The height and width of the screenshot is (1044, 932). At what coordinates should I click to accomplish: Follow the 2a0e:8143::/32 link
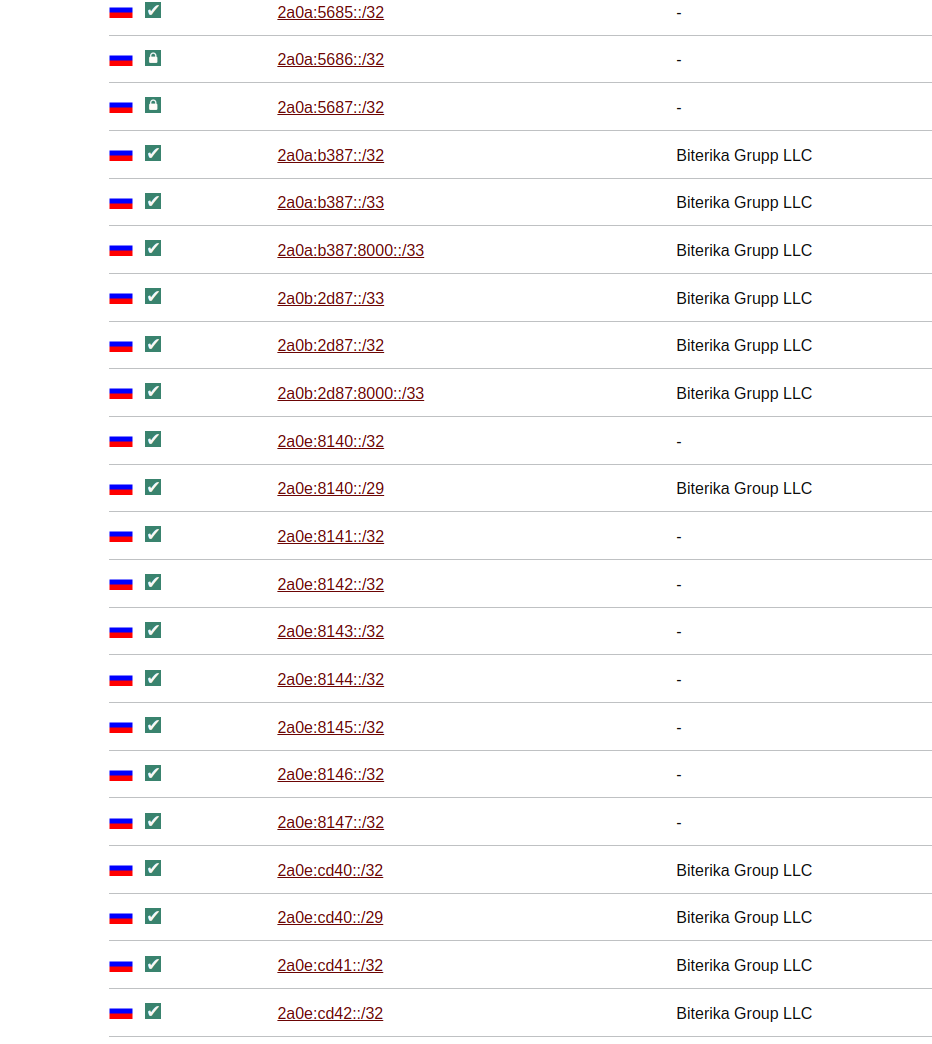pos(330,631)
